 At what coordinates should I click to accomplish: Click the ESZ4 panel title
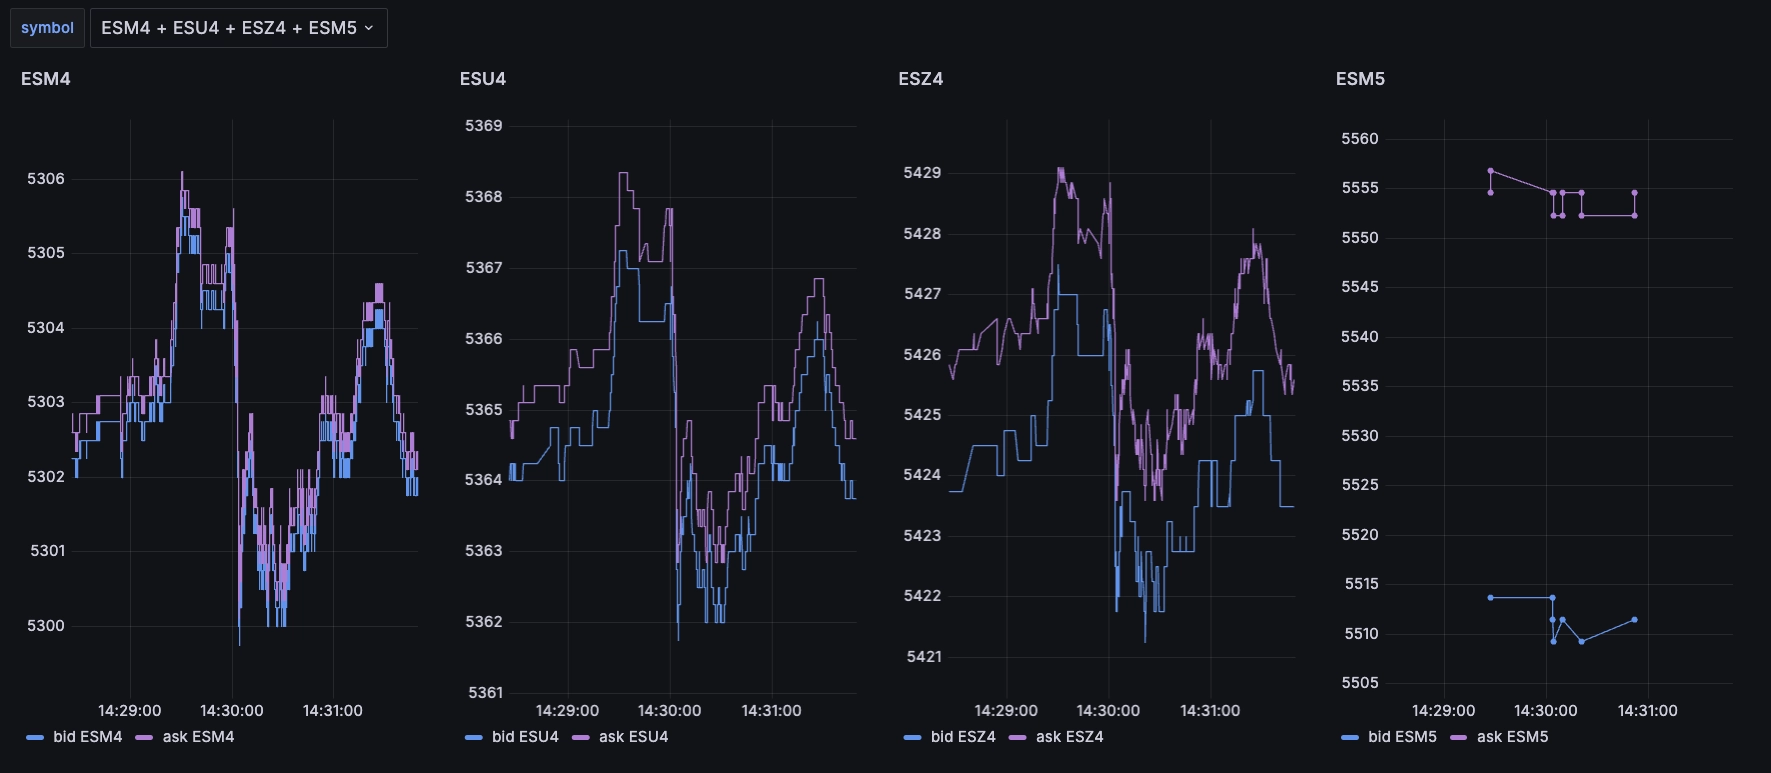(x=921, y=79)
